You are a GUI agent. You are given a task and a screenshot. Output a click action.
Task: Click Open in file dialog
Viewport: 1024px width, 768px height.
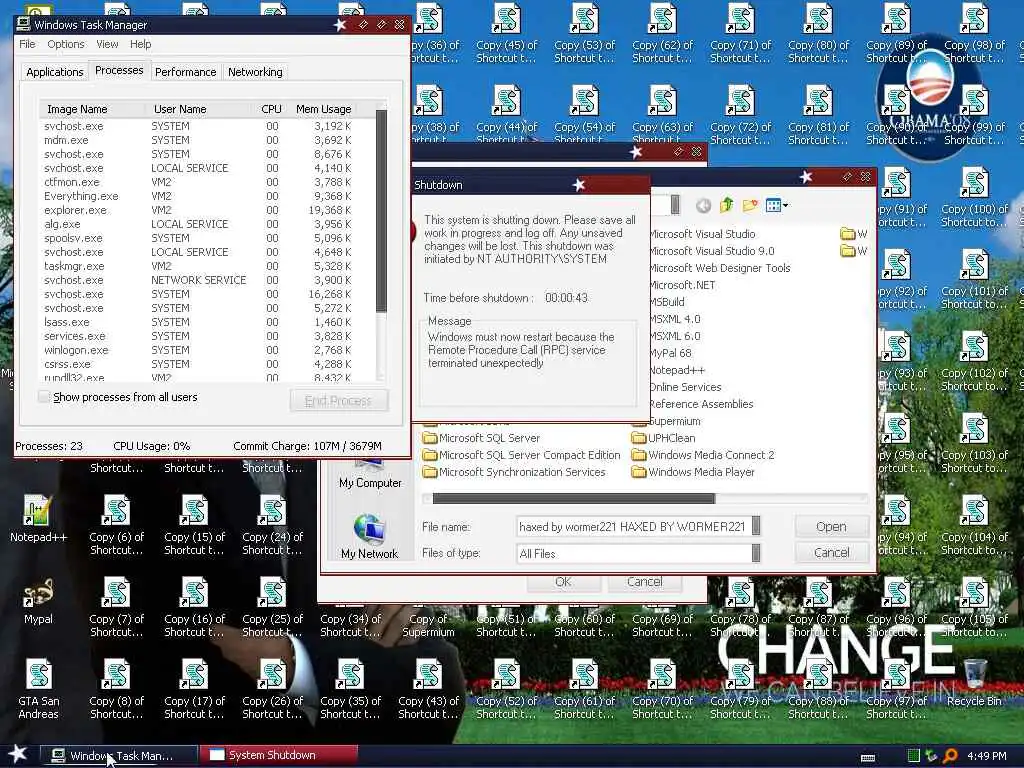tap(831, 526)
